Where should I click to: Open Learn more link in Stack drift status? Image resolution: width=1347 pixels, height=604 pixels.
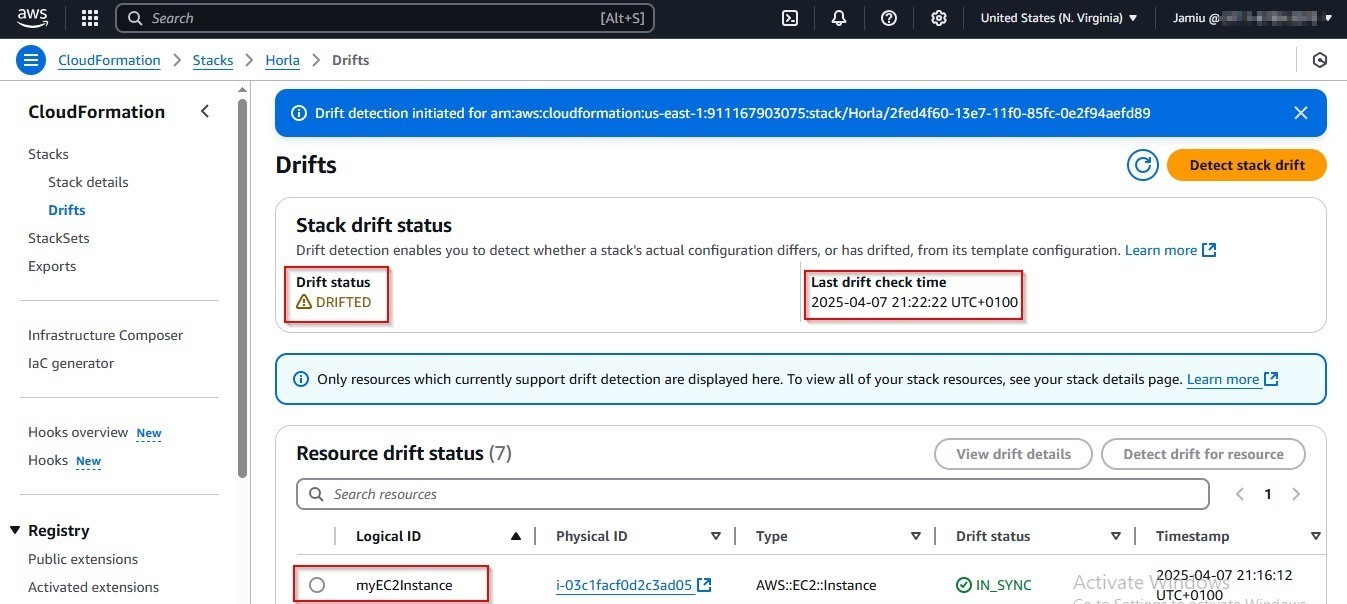1170,250
